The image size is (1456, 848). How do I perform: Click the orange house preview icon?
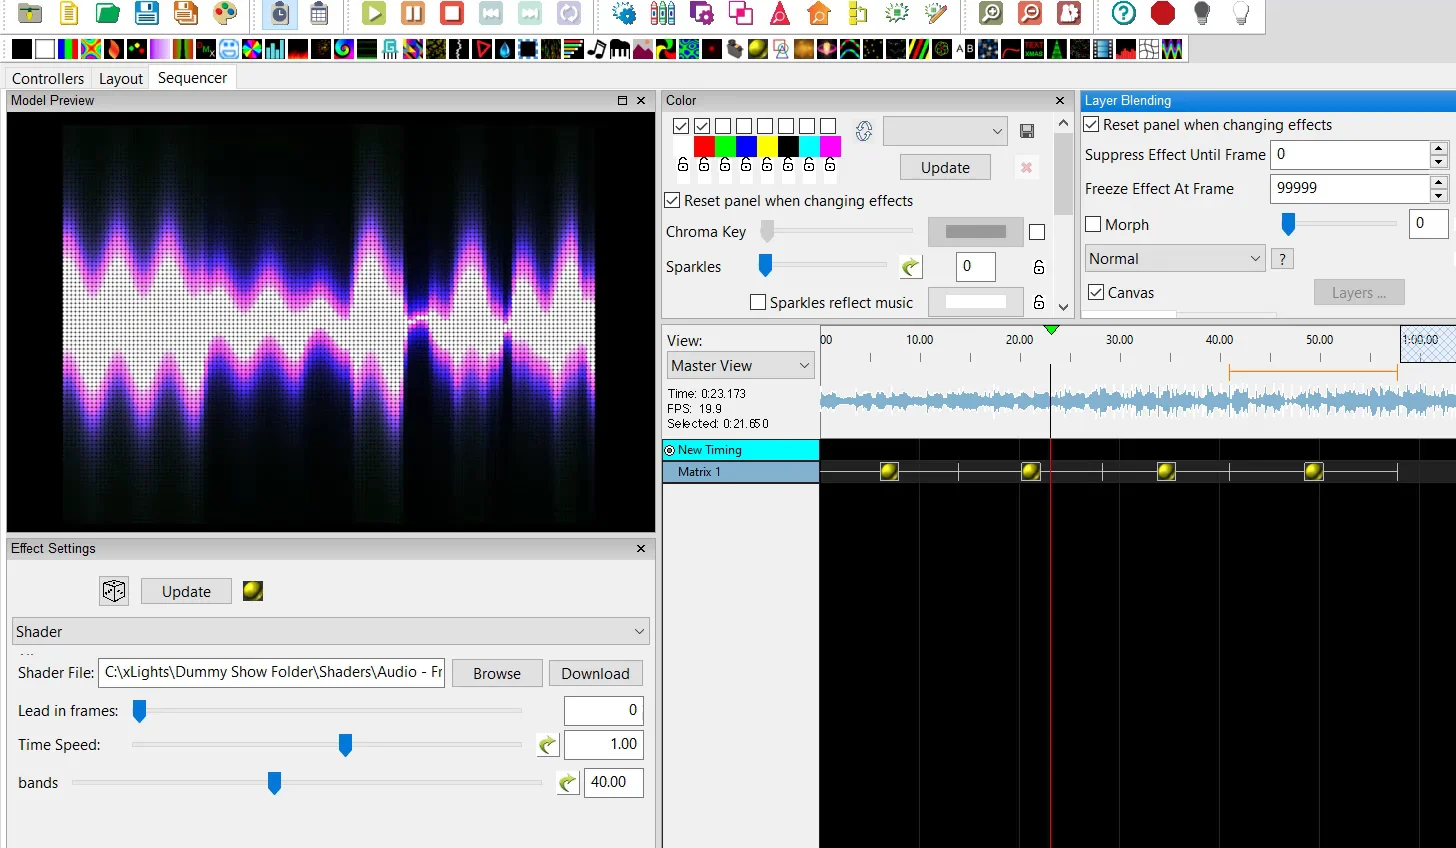click(819, 14)
